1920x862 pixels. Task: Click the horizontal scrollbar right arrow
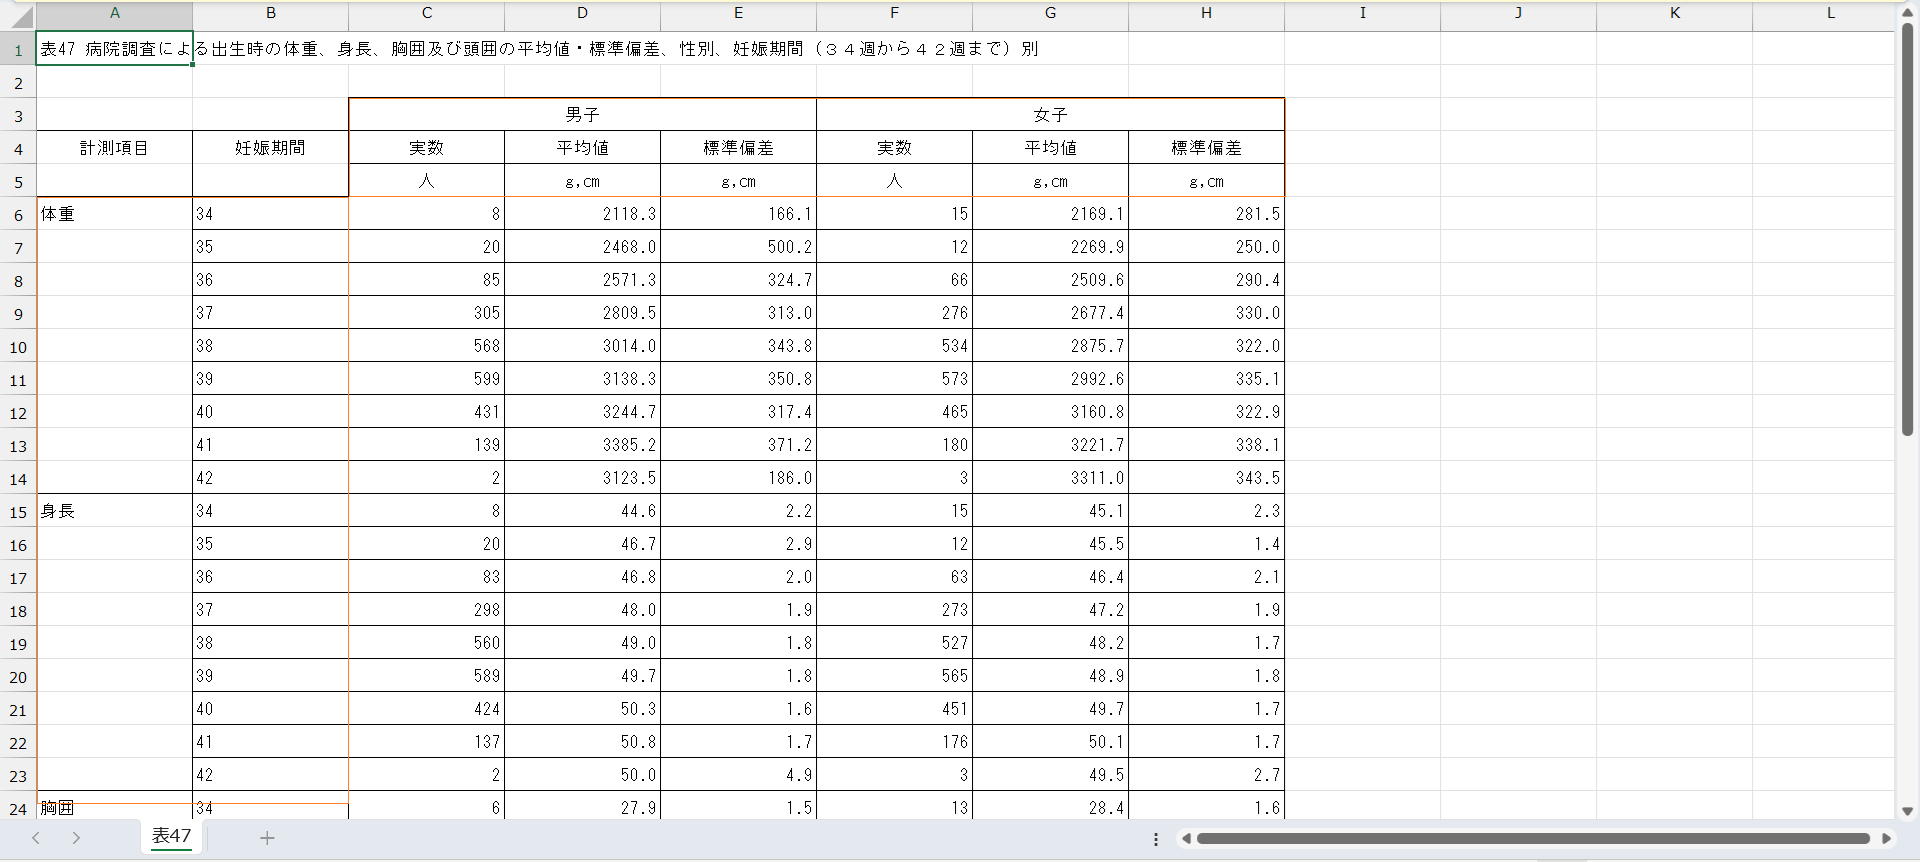pyautogui.click(x=1887, y=839)
